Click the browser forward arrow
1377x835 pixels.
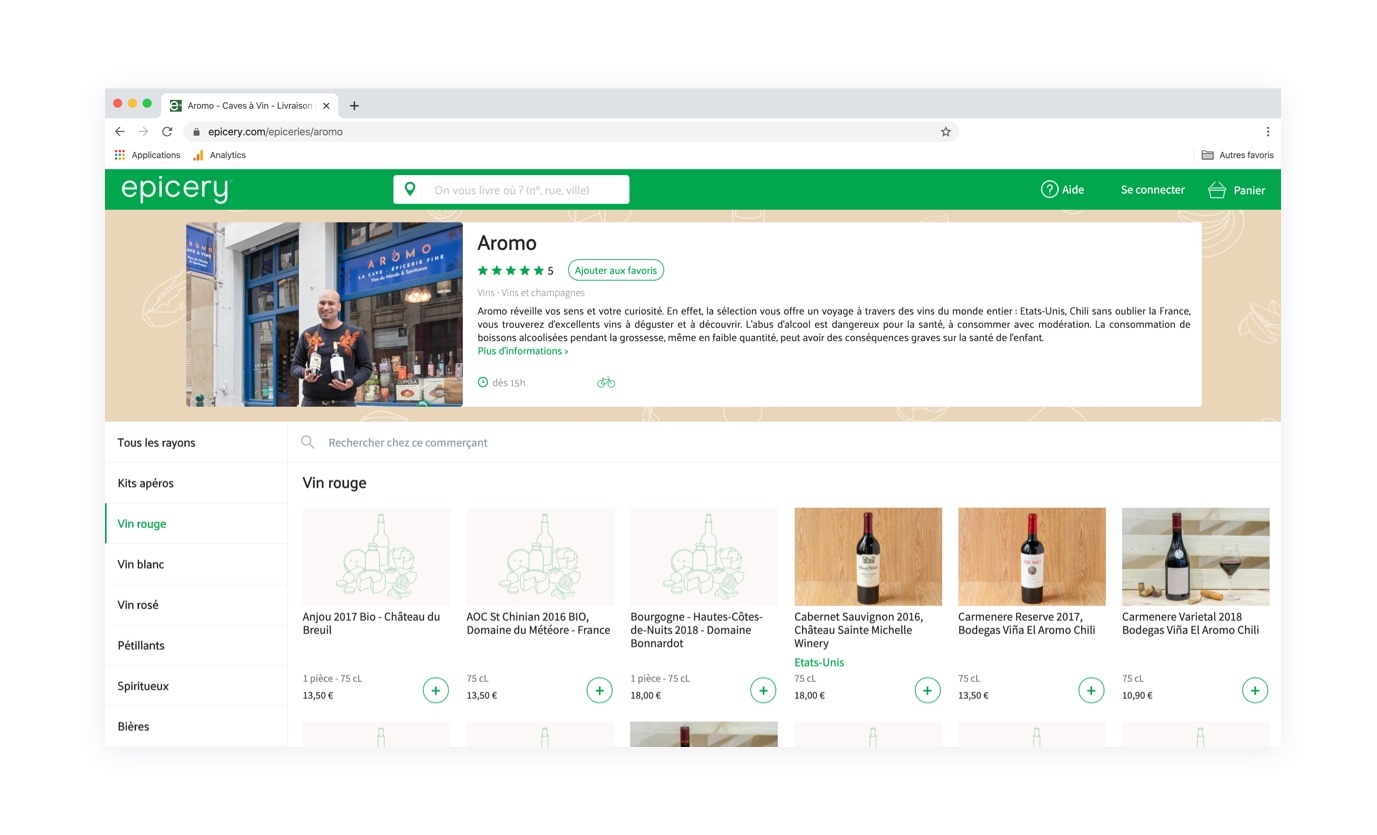click(x=143, y=131)
